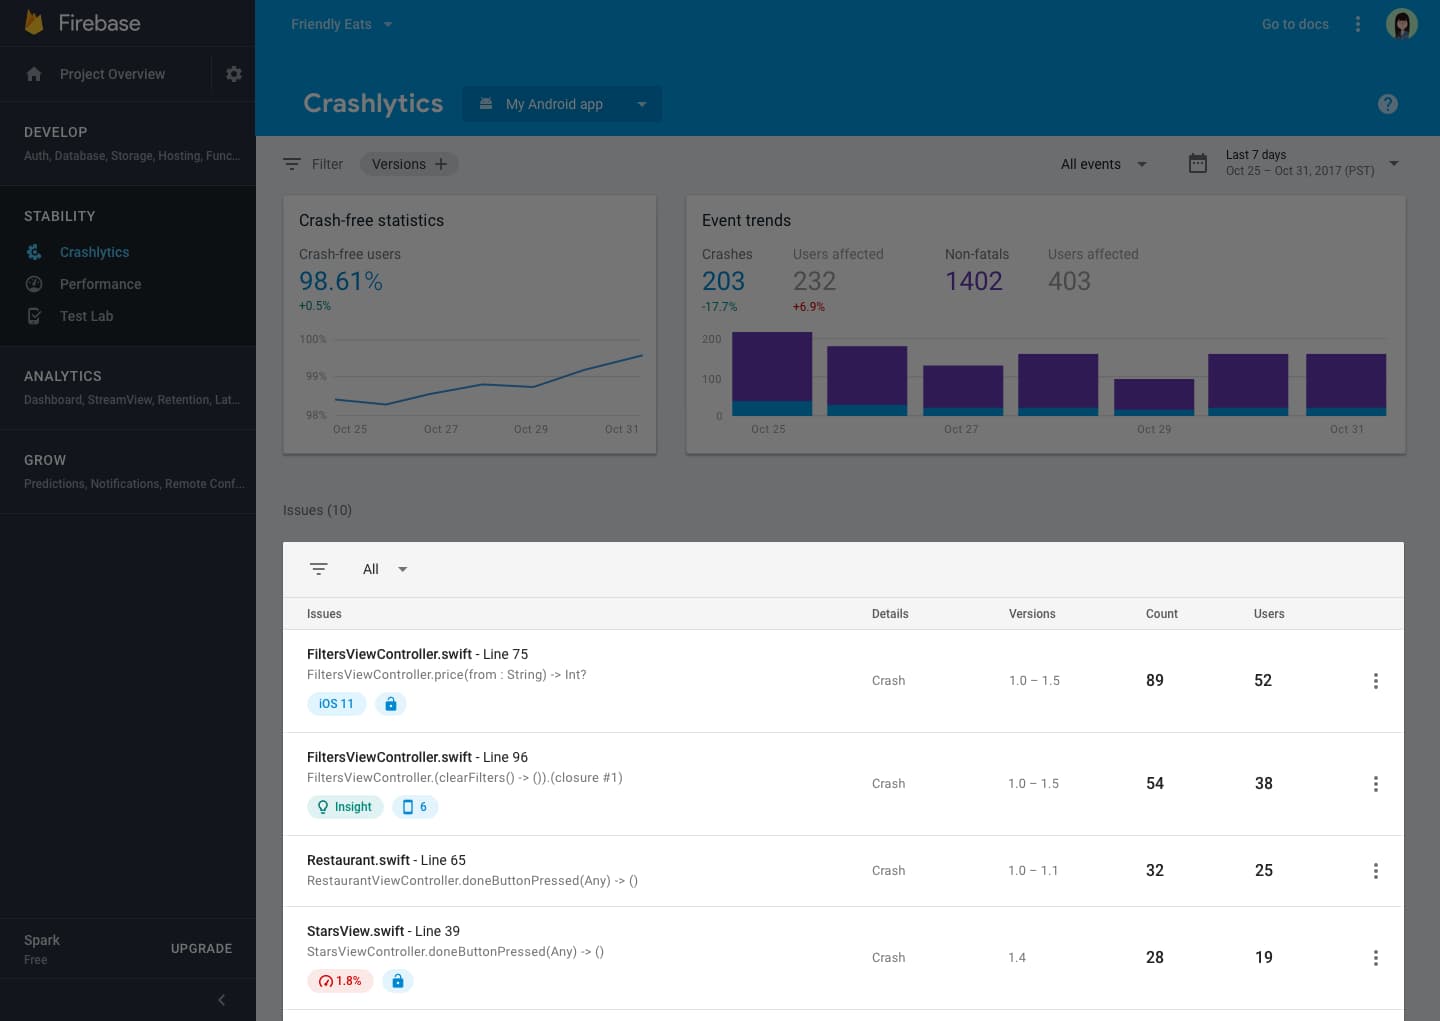Open the All issues filter dropdown
Viewport: 1440px width, 1021px height.
point(385,569)
